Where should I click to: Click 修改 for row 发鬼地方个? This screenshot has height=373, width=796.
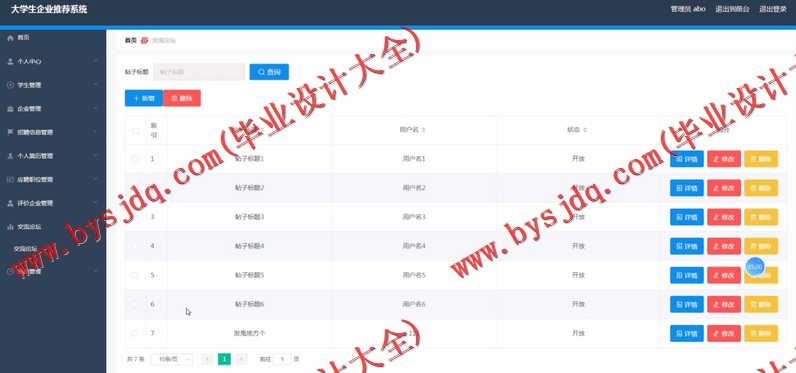pos(724,333)
